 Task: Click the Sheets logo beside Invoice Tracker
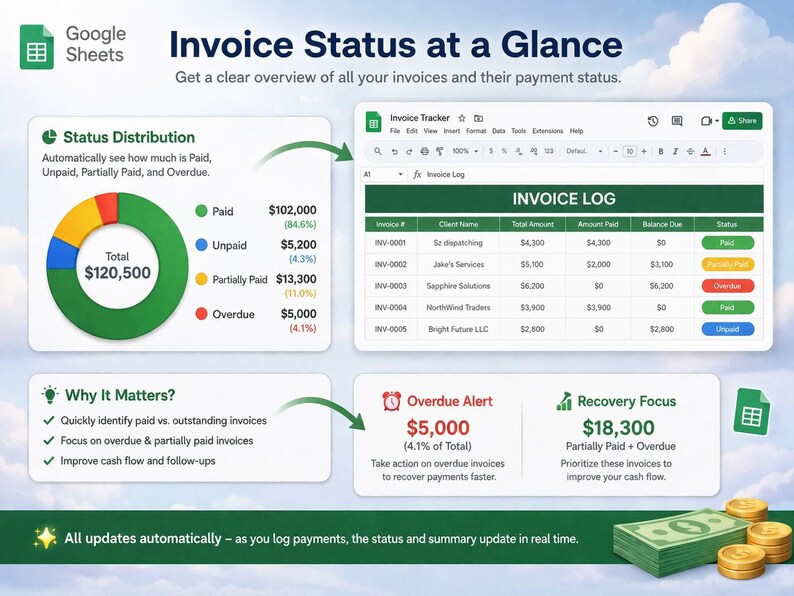point(373,122)
